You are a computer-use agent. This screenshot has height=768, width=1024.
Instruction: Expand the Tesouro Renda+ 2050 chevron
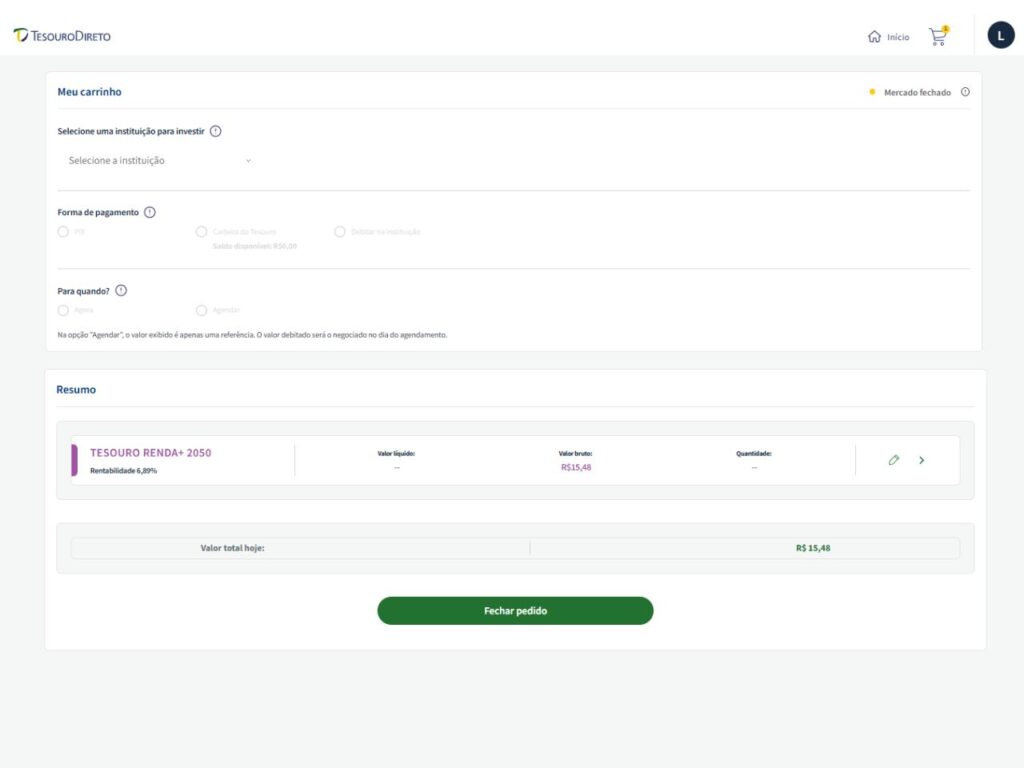pos(921,460)
